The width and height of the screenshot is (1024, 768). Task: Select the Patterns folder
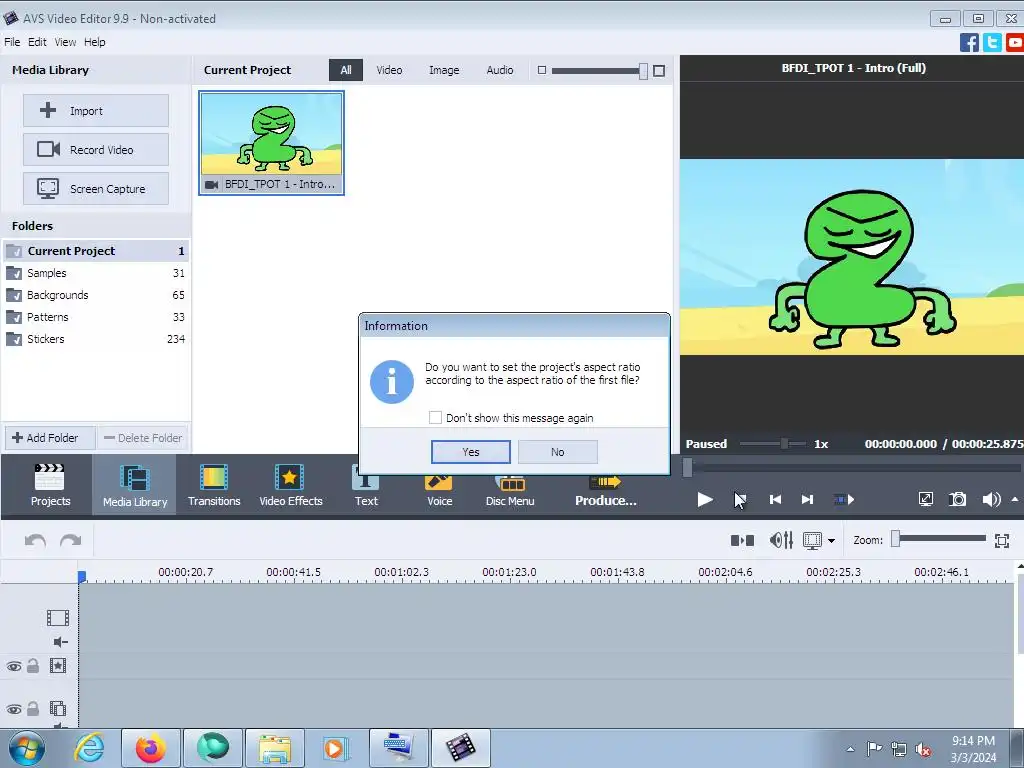pyautogui.click(x=96, y=317)
